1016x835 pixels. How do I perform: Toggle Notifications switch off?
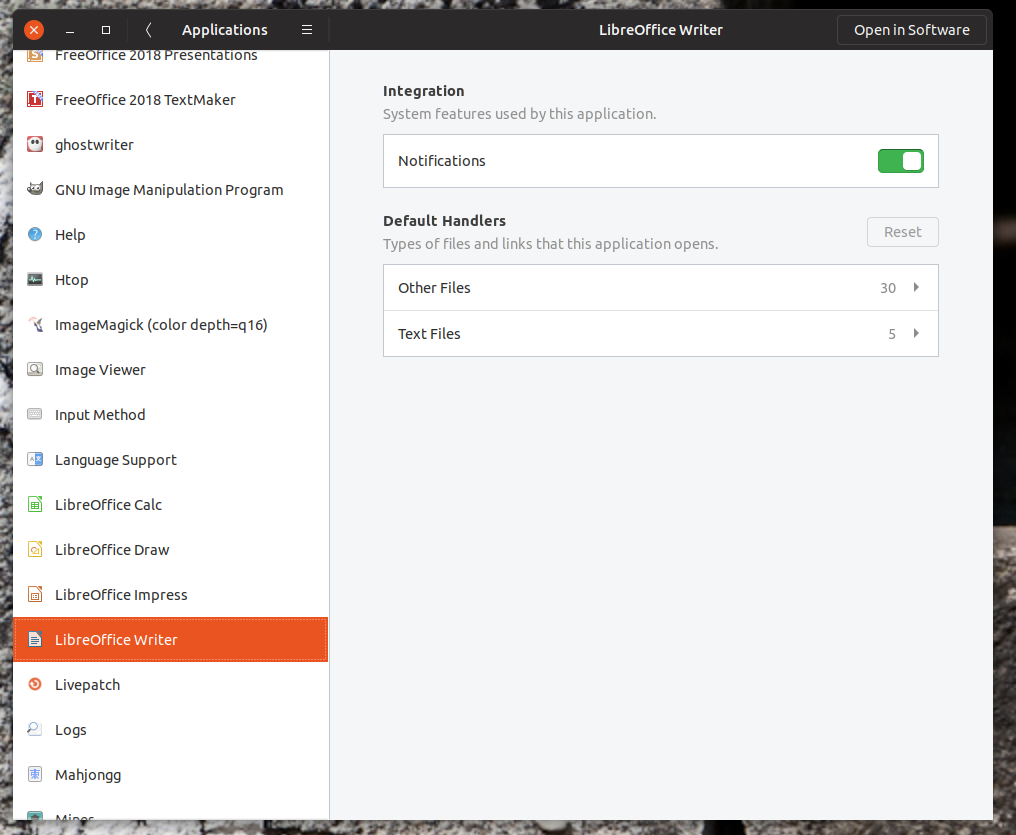pos(901,161)
